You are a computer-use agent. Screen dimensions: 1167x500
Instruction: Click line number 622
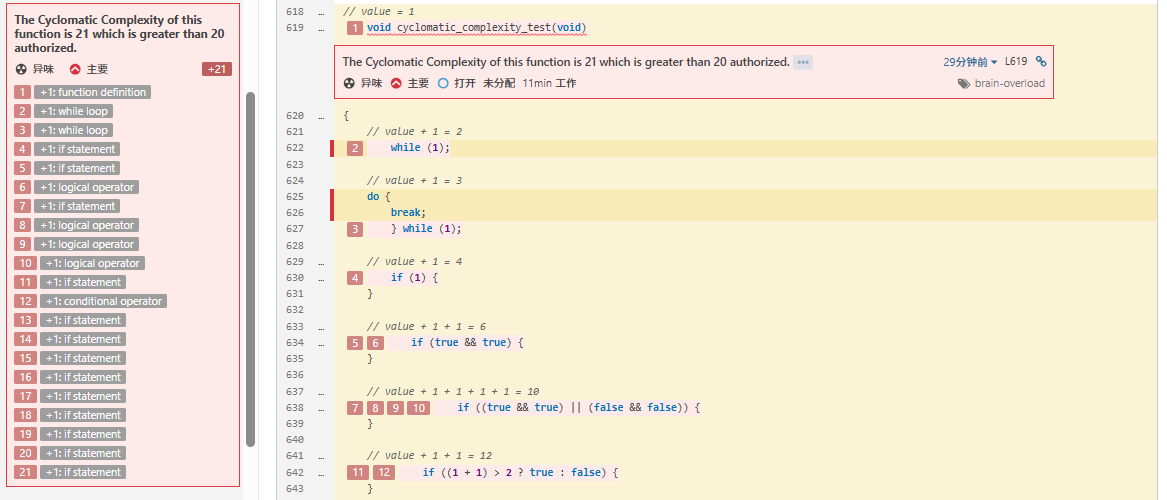pyautogui.click(x=295, y=148)
